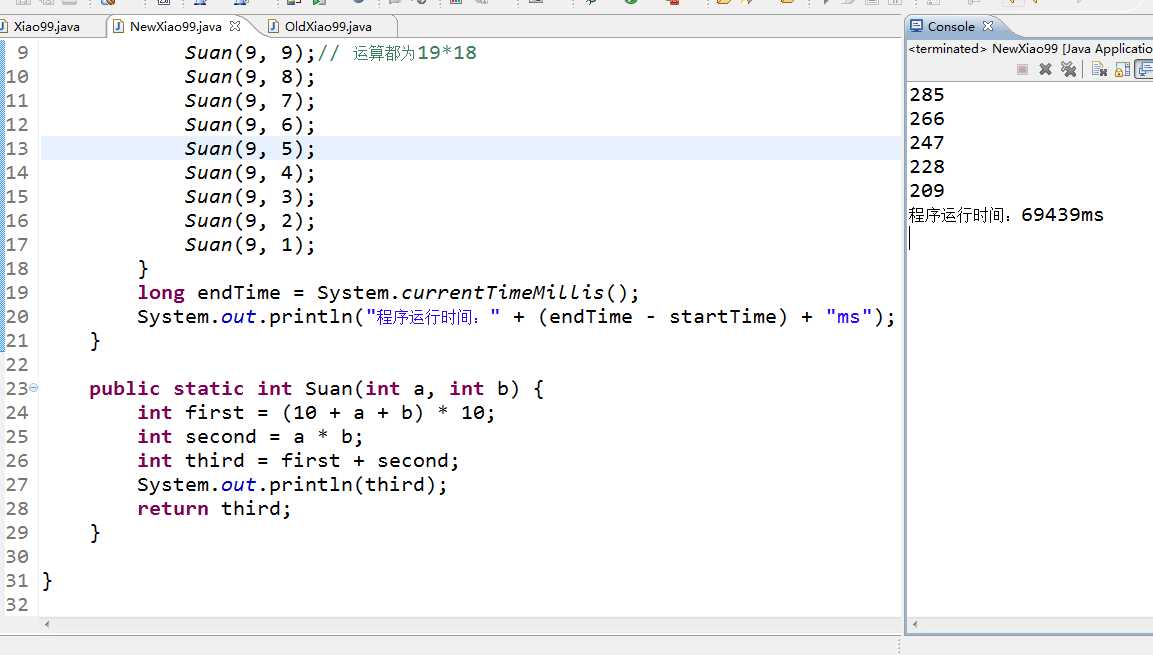Viewport: 1153px width, 655px height.
Task: Click the Console horizontal scrollbar left arrow
Action: pos(915,624)
